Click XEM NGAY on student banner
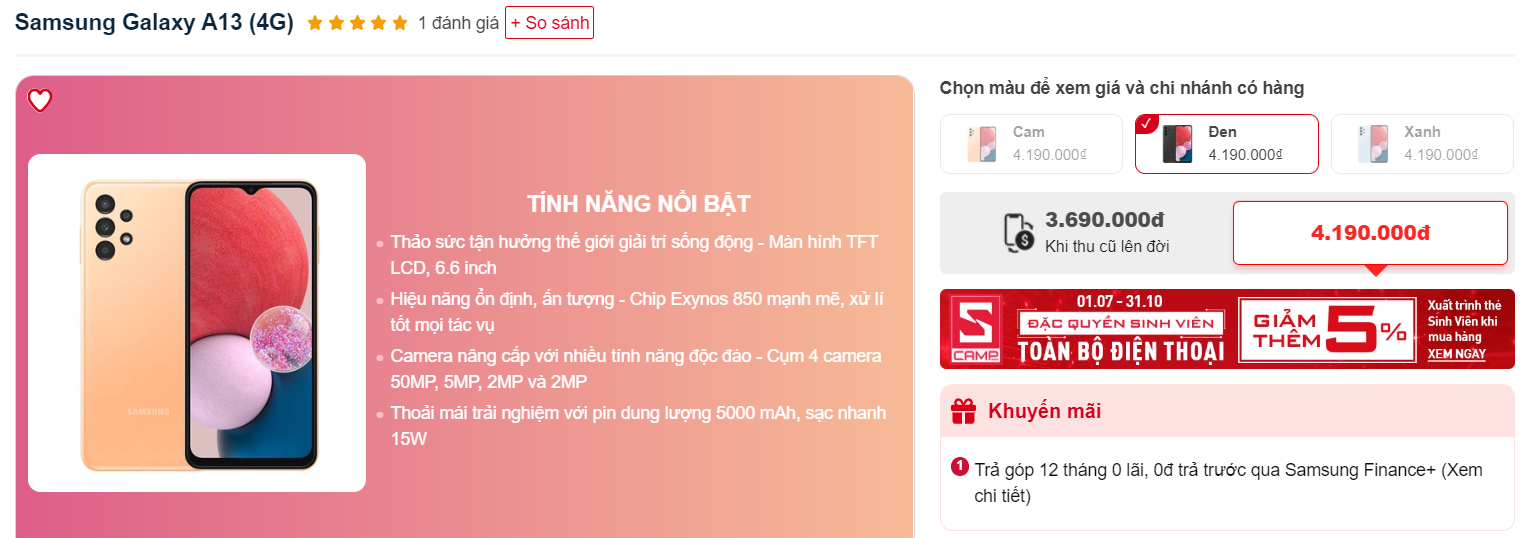Viewport: 1529px width, 538px height. [x=1456, y=354]
